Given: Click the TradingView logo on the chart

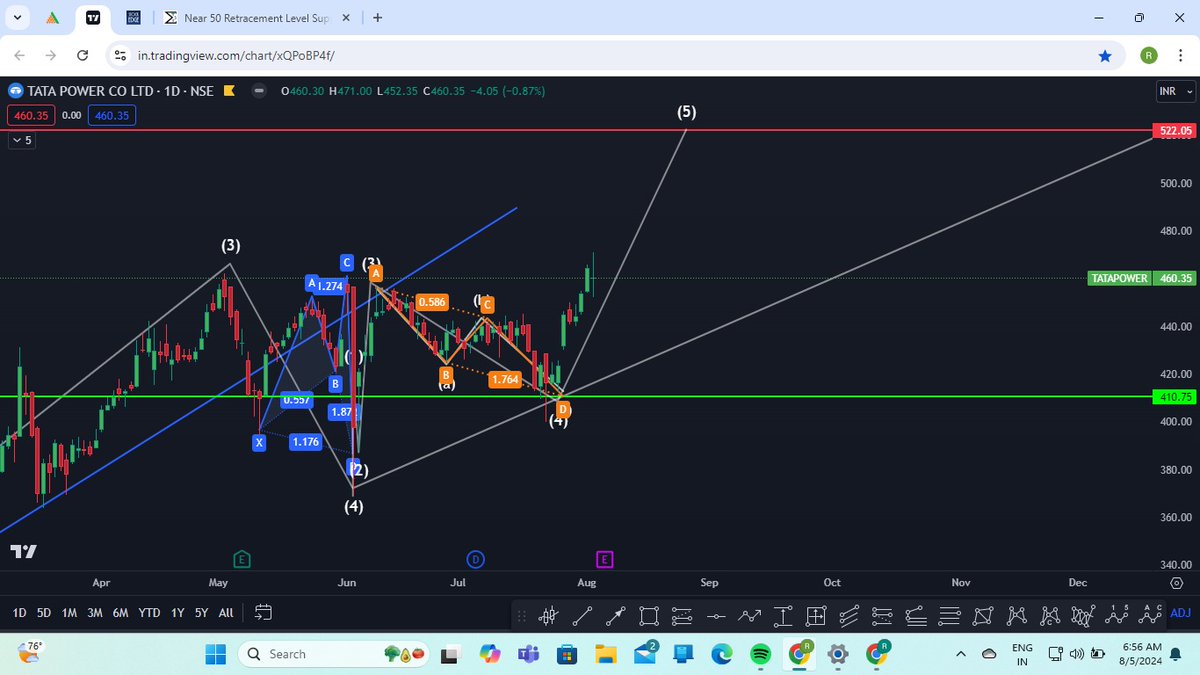Looking at the screenshot, I should pos(24,551).
